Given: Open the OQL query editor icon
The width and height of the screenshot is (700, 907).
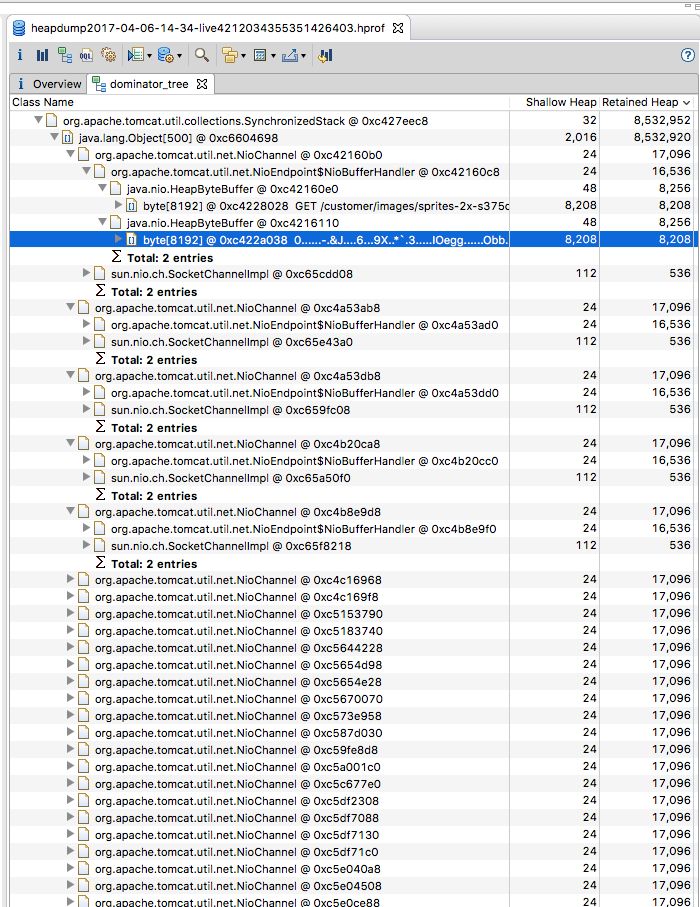Looking at the screenshot, I should click(x=86, y=55).
